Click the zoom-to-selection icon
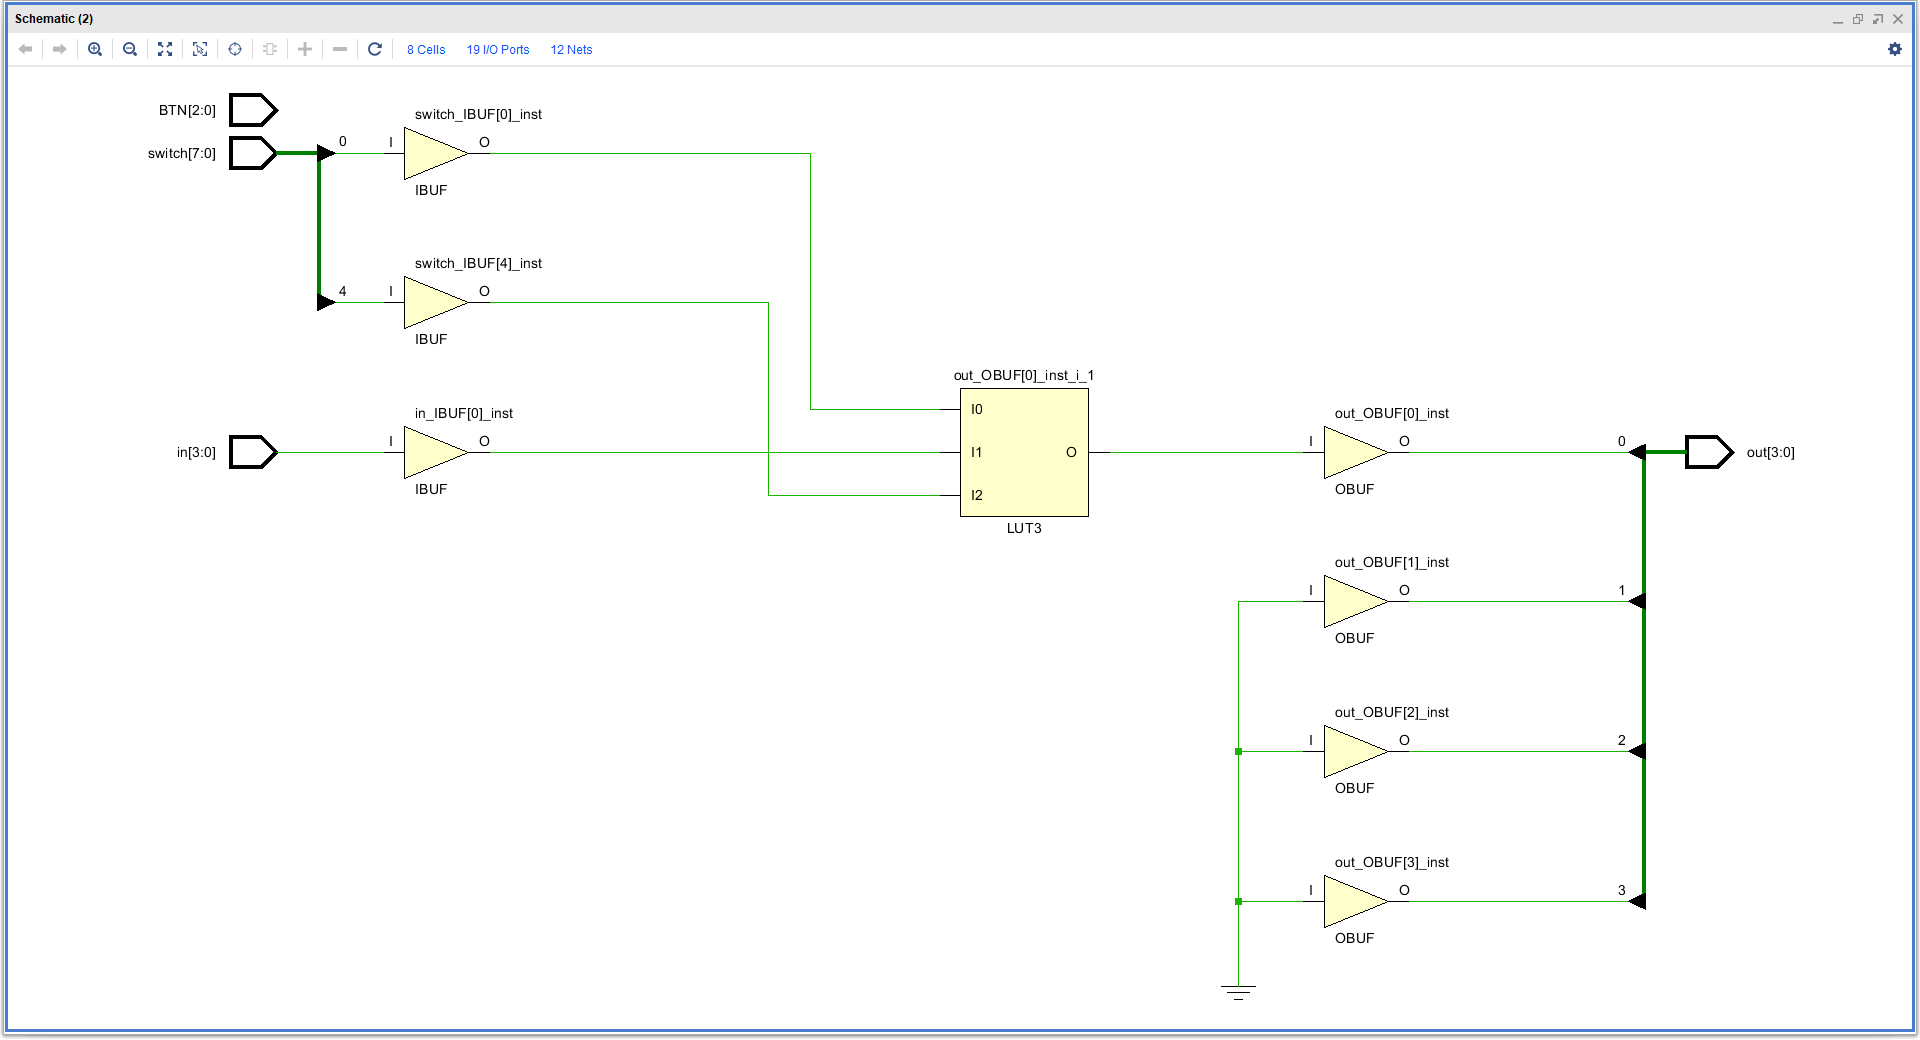 click(x=200, y=49)
